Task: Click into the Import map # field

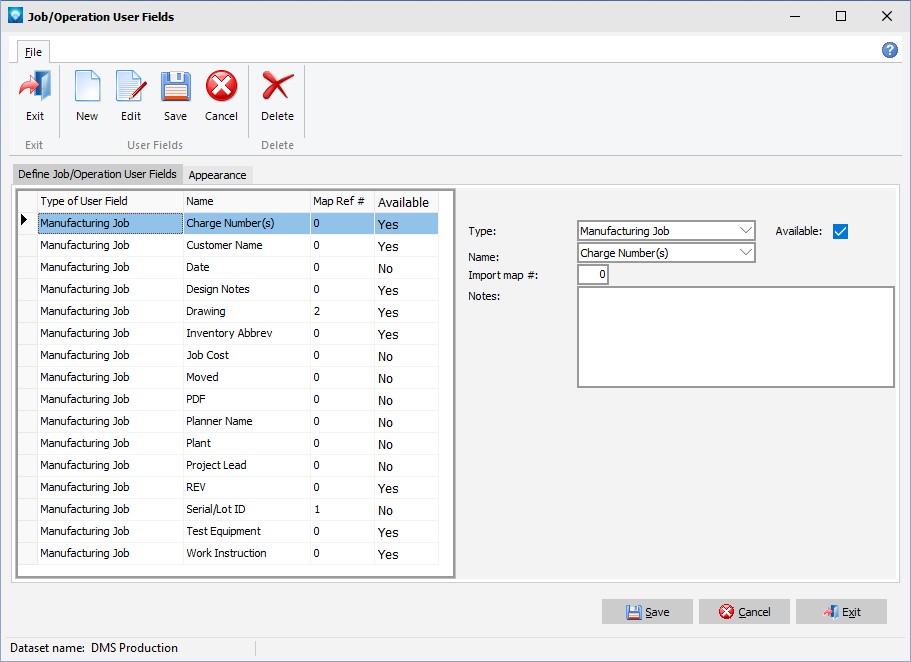Action: pyautogui.click(x=592, y=275)
